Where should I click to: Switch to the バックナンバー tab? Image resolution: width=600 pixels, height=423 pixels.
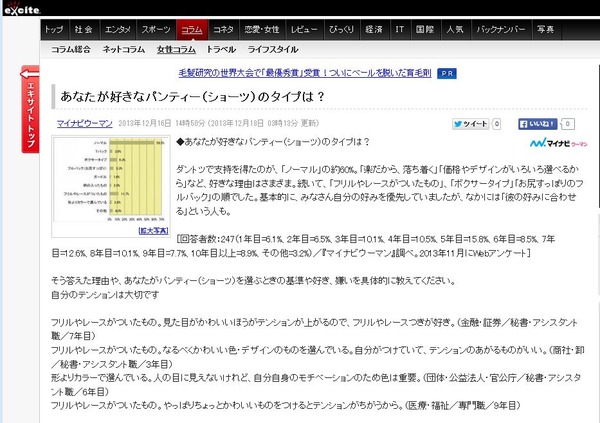pos(501,29)
